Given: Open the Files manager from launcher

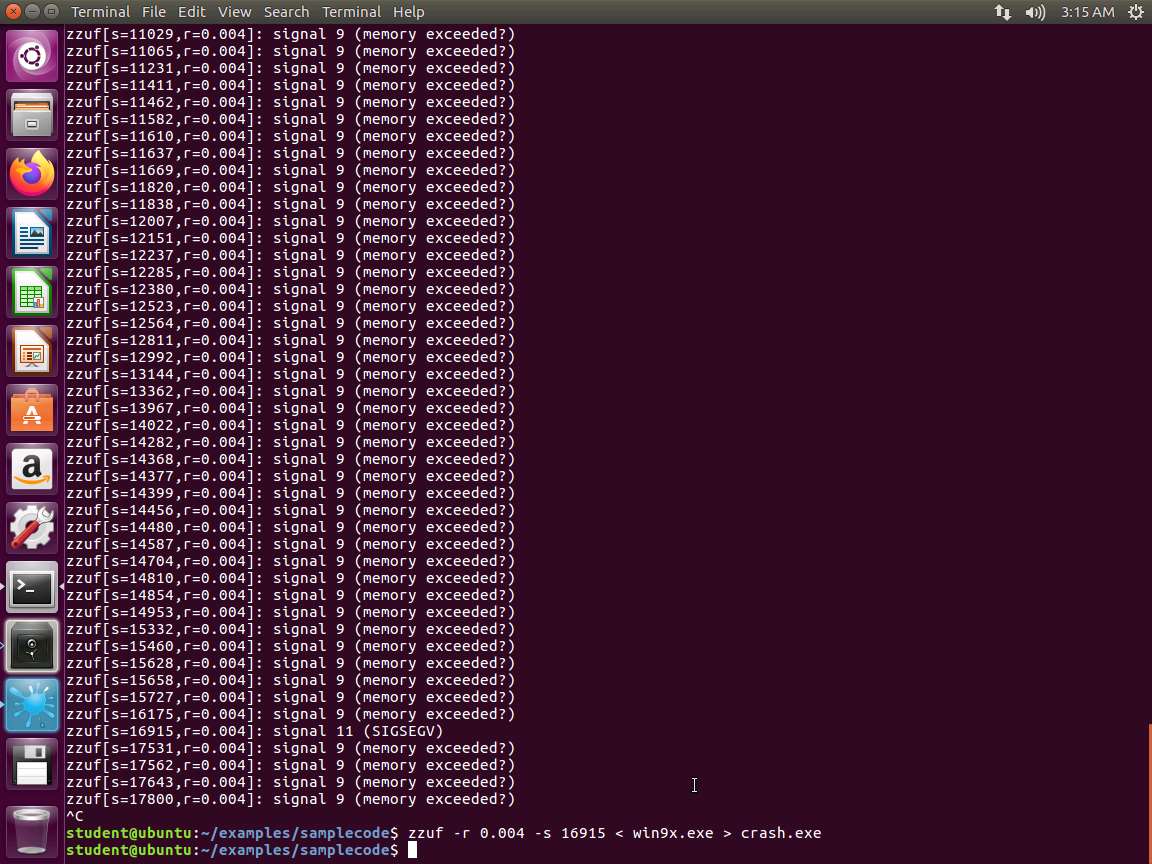Looking at the screenshot, I should point(32,116).
